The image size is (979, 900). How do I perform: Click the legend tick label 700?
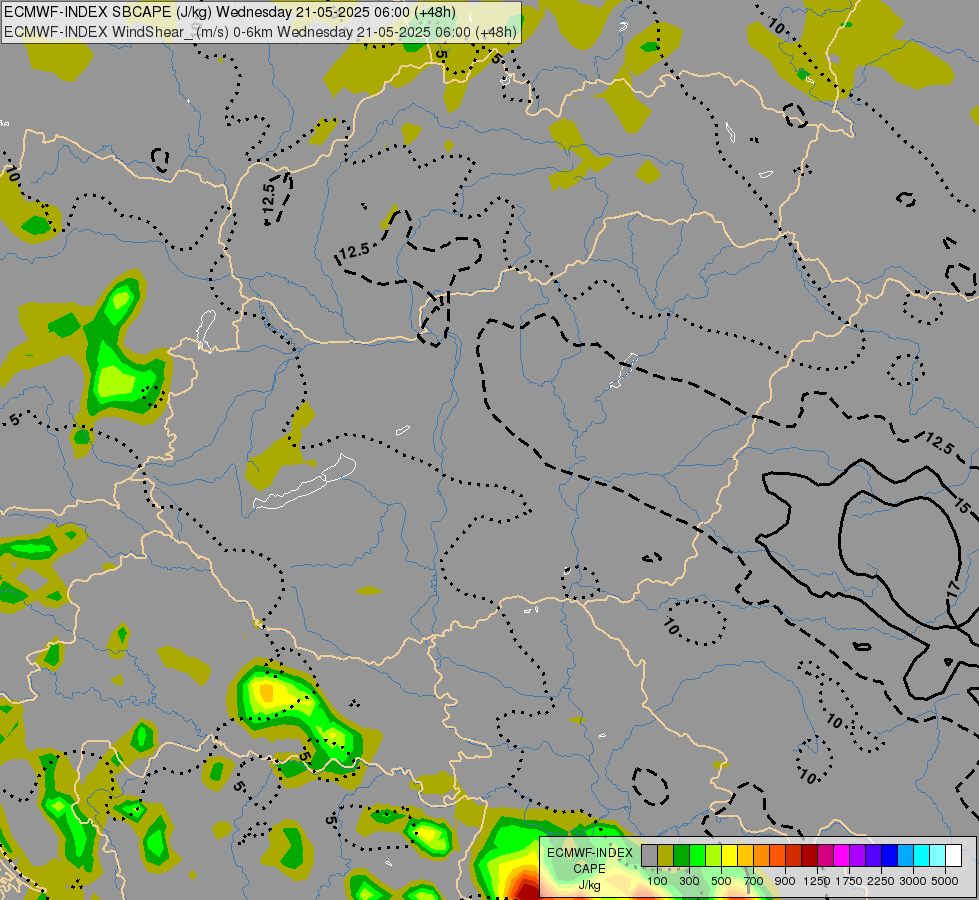pyautogui.click(x=754, y=881)
